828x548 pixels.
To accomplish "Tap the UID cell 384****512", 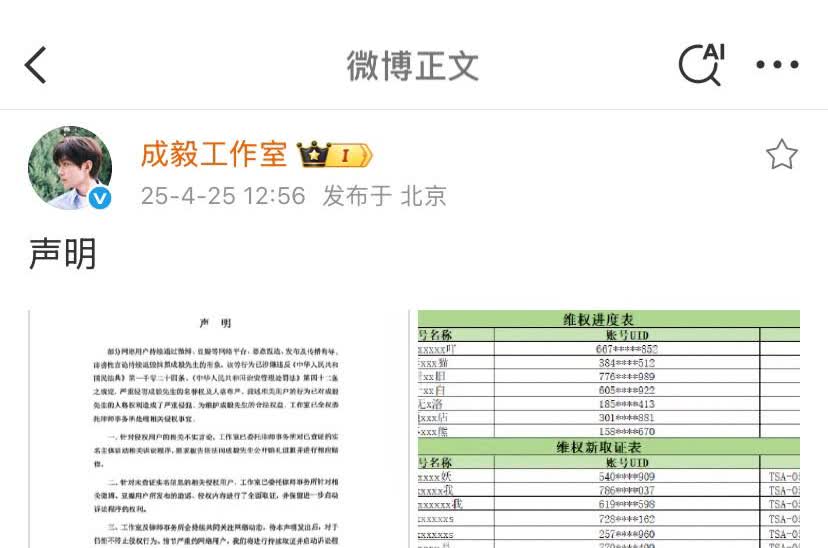I will pyautogui.click(x=627, y=363).
